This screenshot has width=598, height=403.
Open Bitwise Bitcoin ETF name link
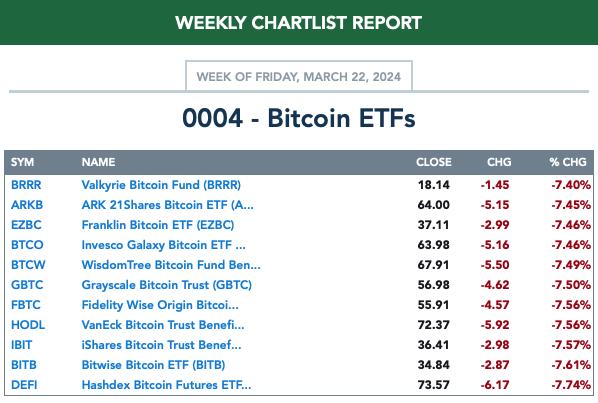[x=153, y=365]
